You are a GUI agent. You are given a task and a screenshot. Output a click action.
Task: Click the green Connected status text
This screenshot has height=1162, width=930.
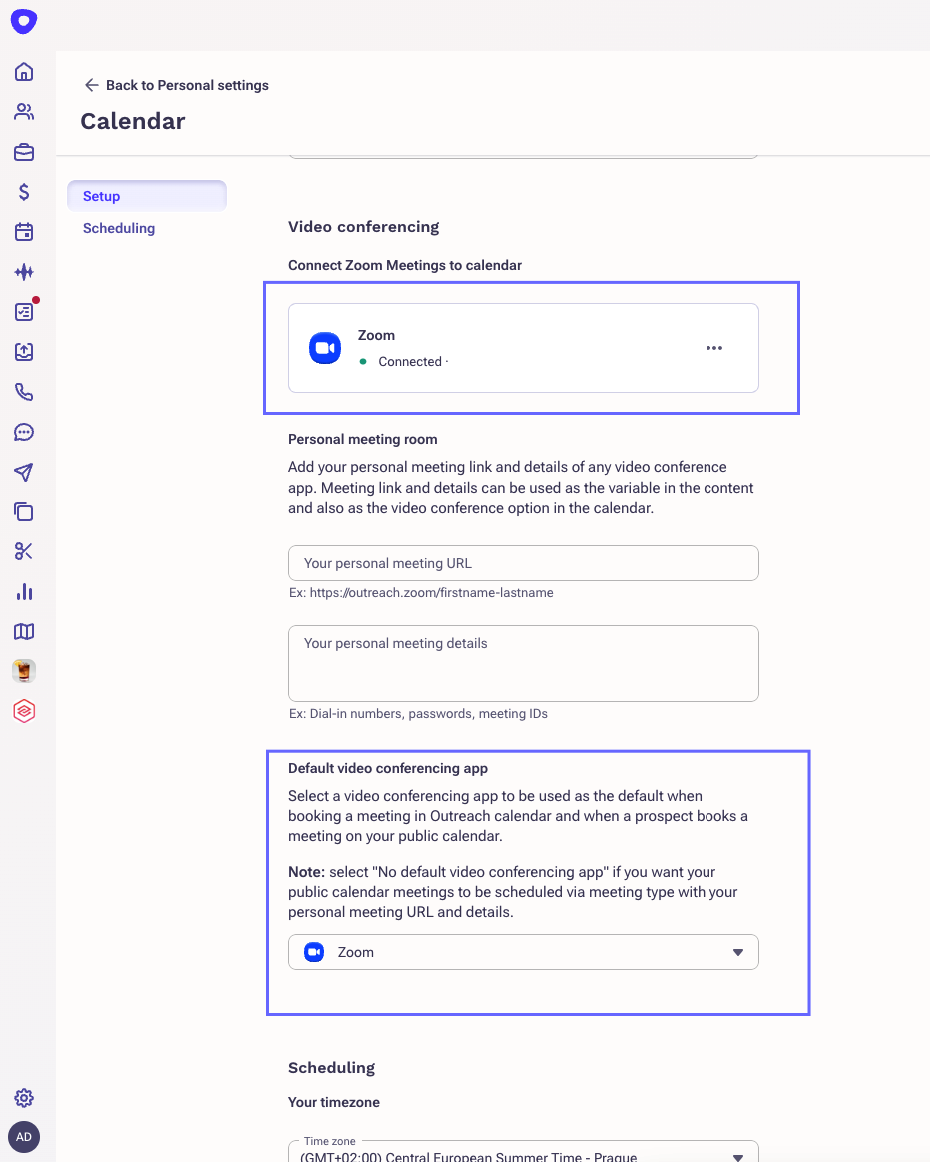coord(410,362)
